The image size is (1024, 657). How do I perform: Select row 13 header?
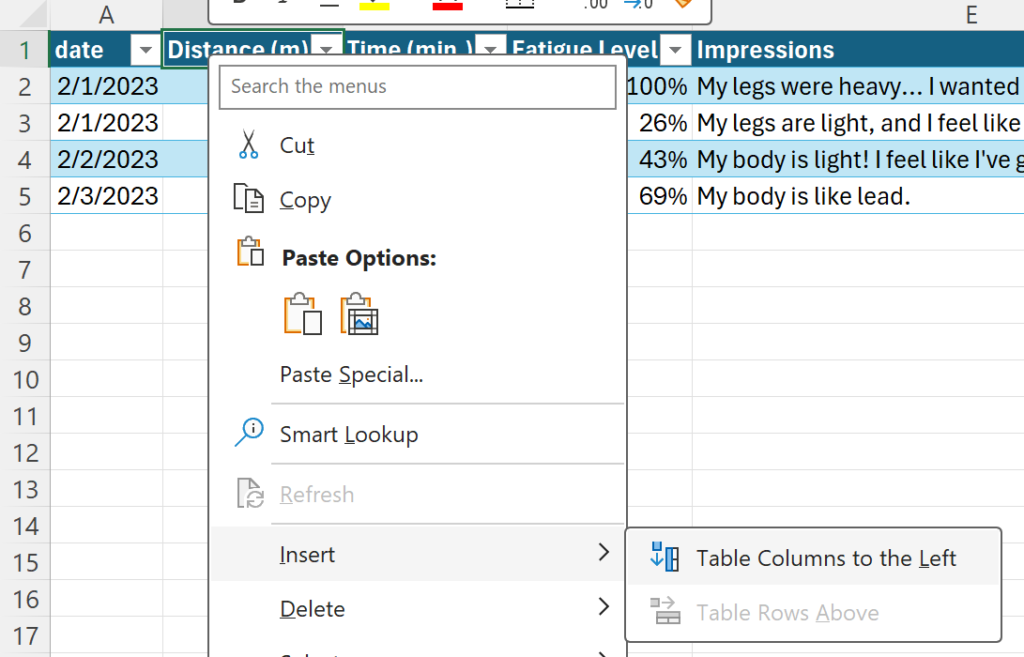25,489
